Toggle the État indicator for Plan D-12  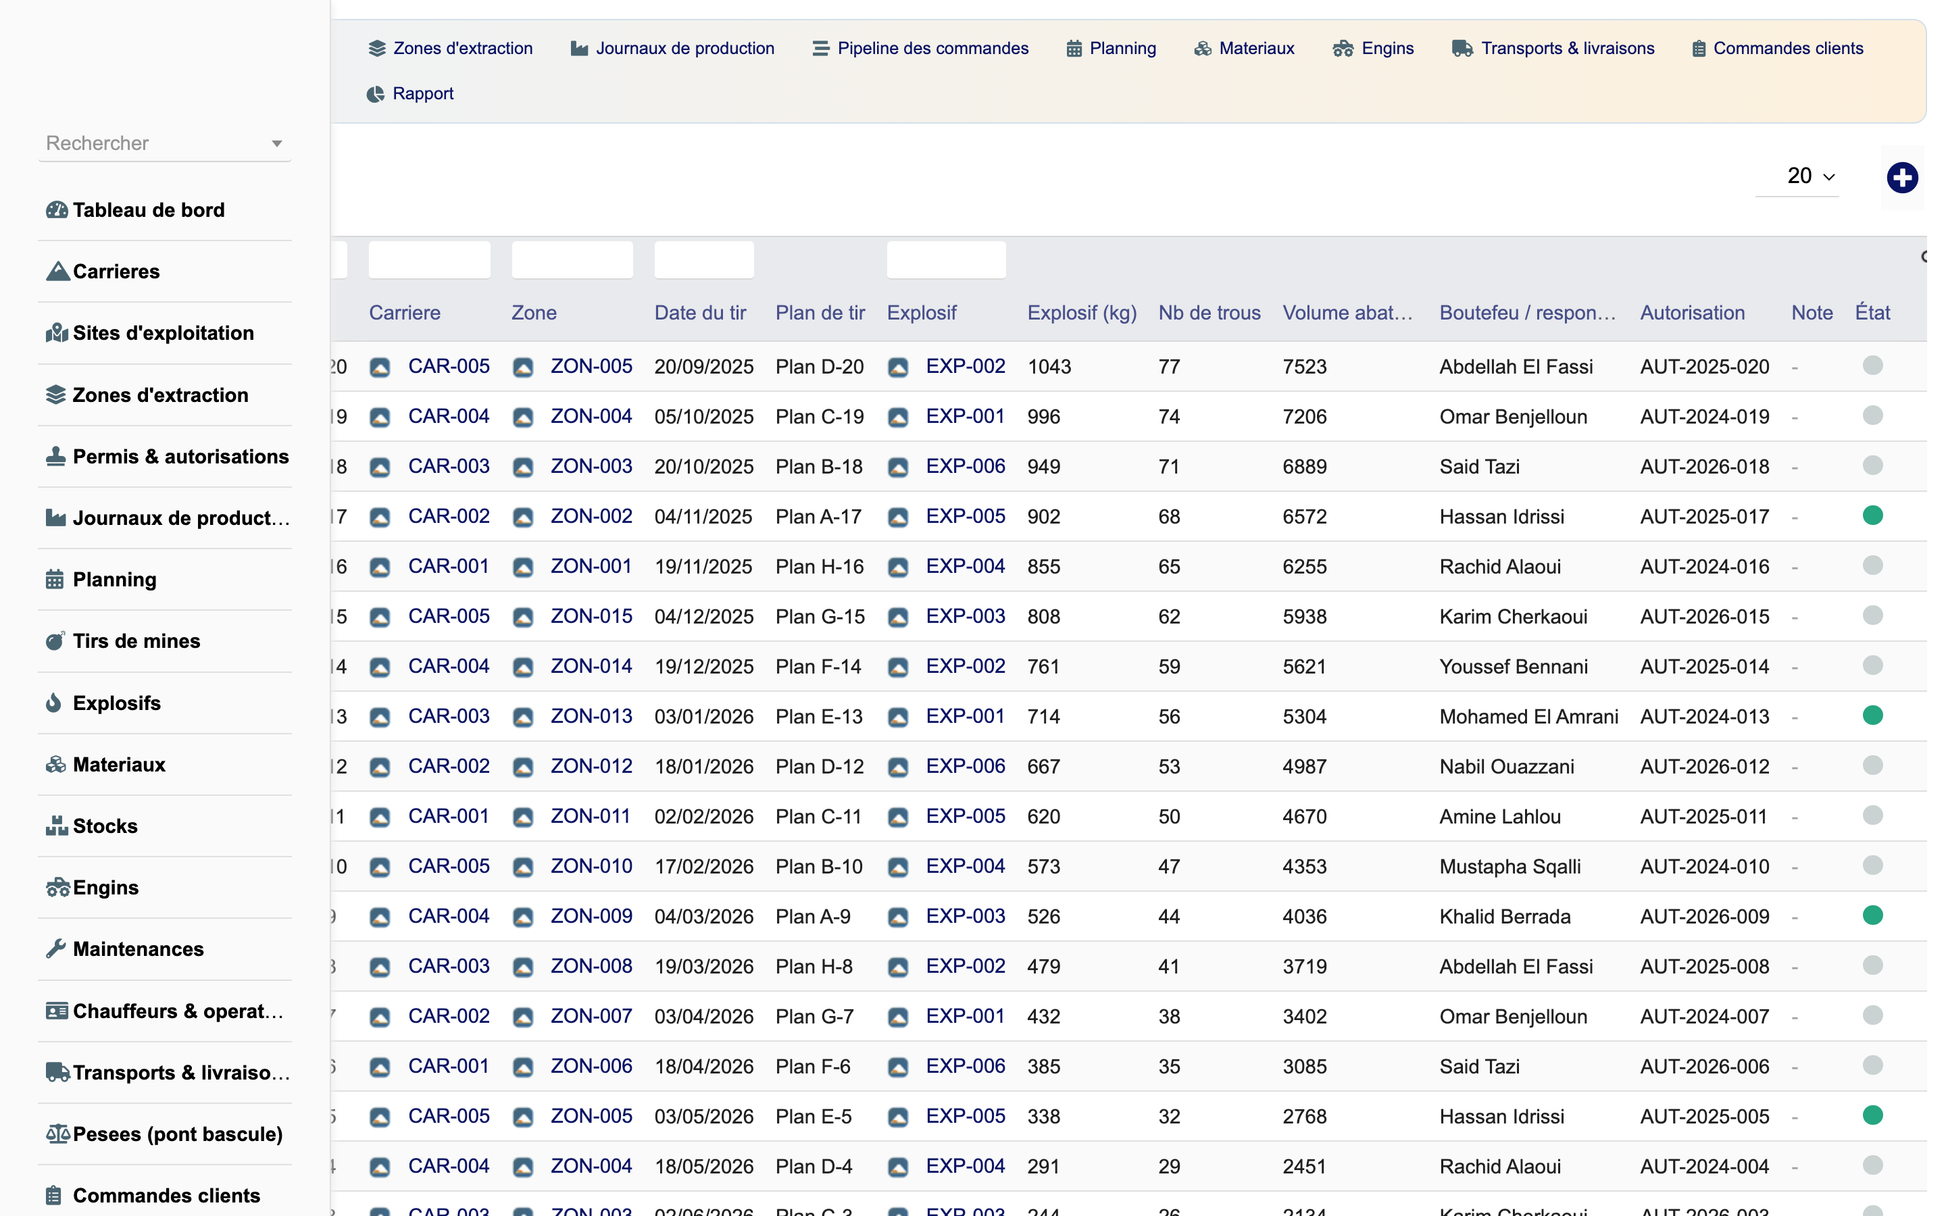point(1873,765)
